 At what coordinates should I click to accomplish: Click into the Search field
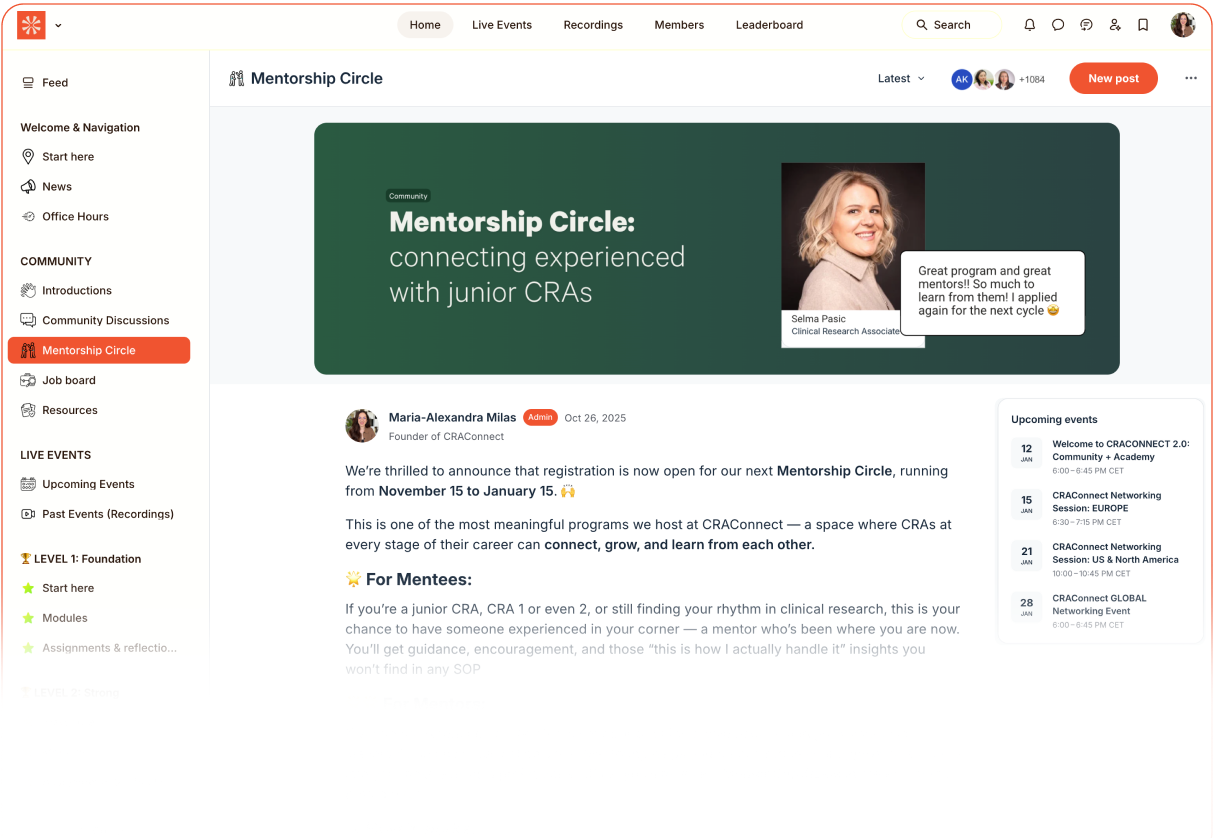tap(952, 25)
